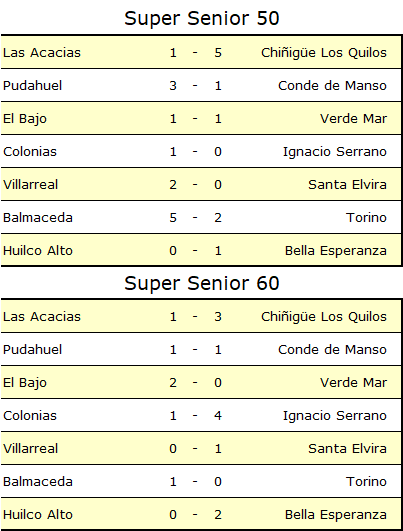Select Colonias in Super Senior 60
This screenshot has width=403, height=531.
pos(30,416)
